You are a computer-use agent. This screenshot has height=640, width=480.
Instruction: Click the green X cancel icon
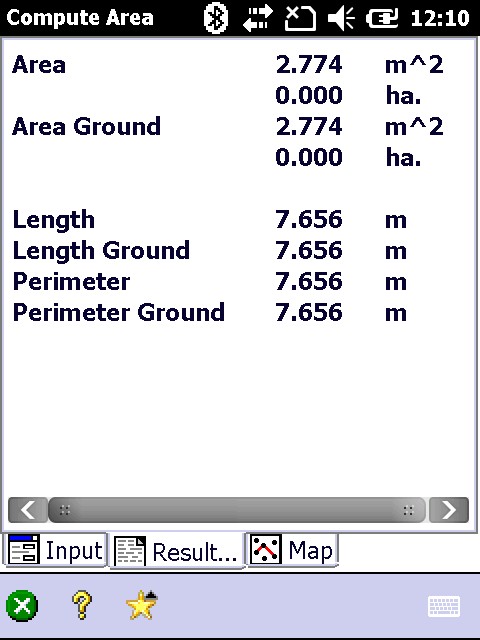[22, 606]
